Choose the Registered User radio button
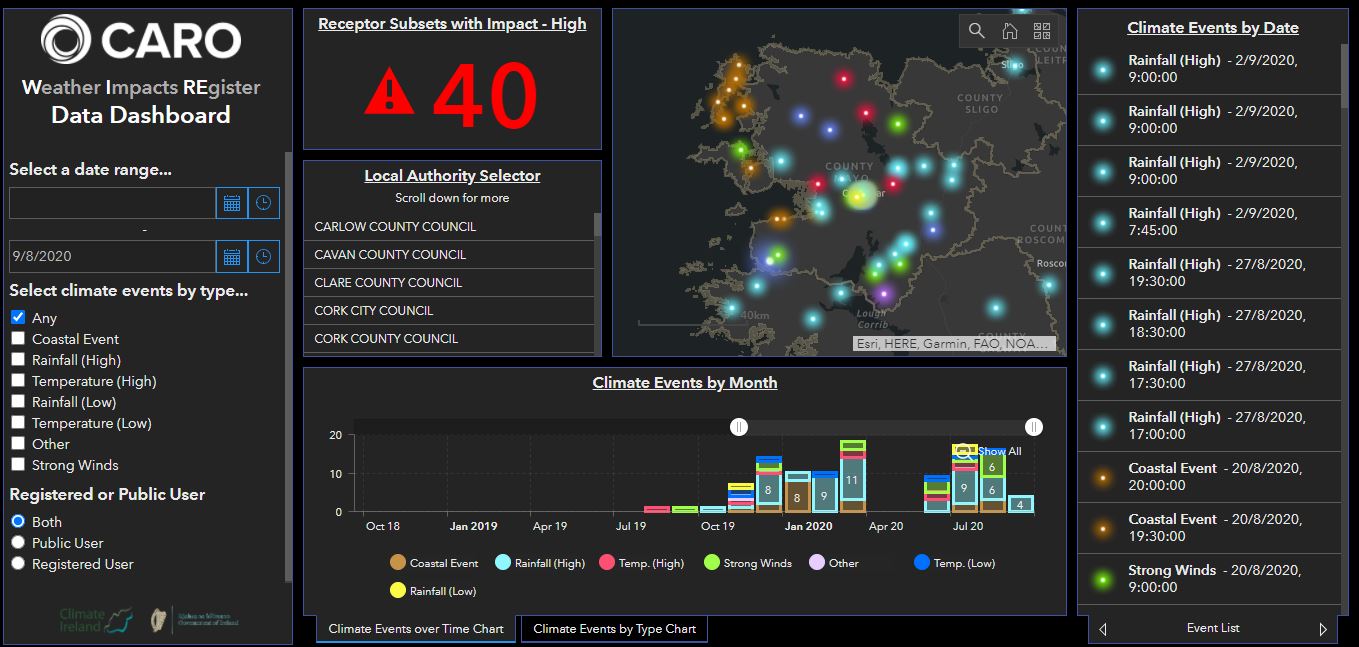This screenshot has height=647, width=1359. tap(18, 564)
